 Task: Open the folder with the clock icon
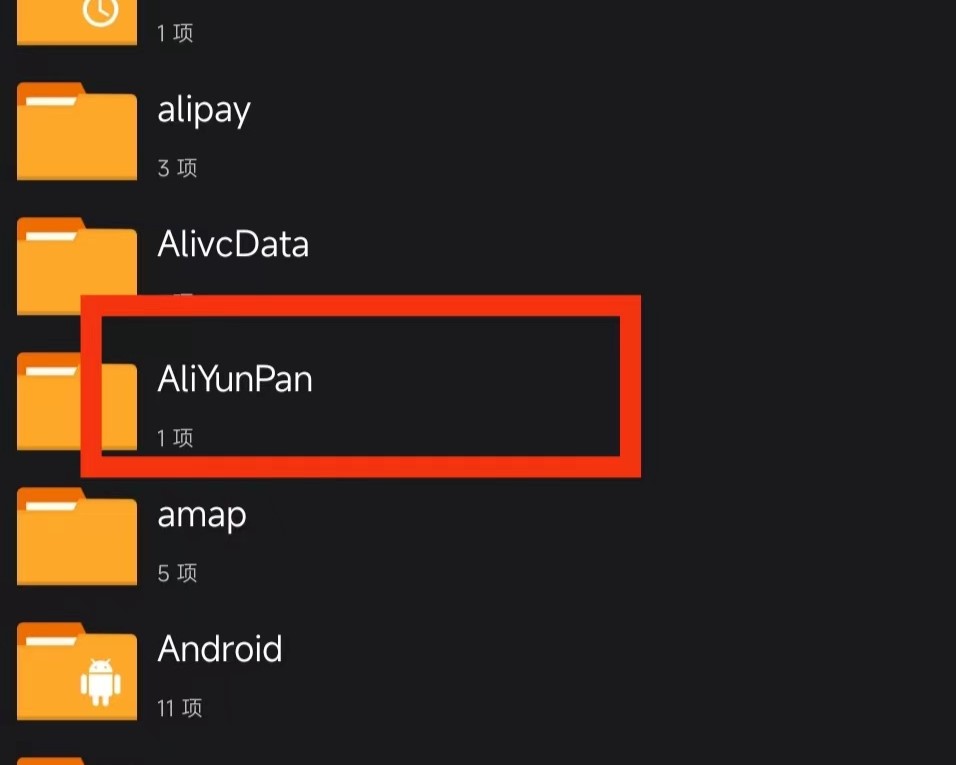pyautogui.click(x=77, y=22)
